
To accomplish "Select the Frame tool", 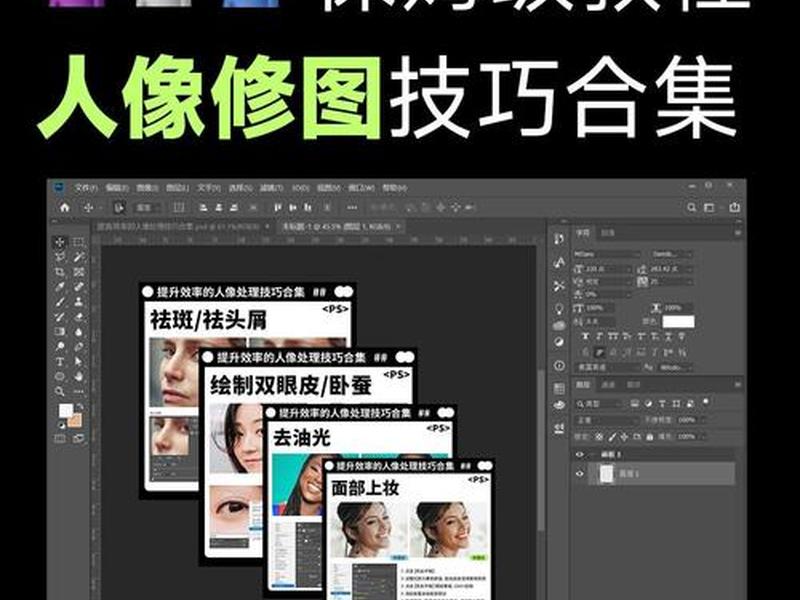I will (x=79, y=272).
